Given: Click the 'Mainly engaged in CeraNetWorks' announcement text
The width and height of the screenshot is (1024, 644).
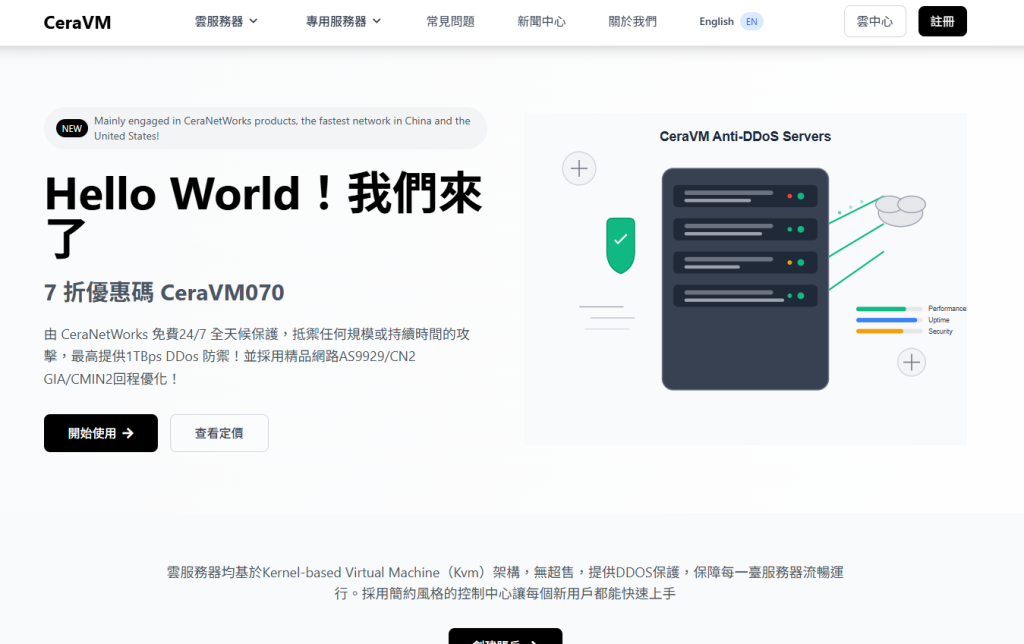Looking at the screenshot, I should coord(282,129).
